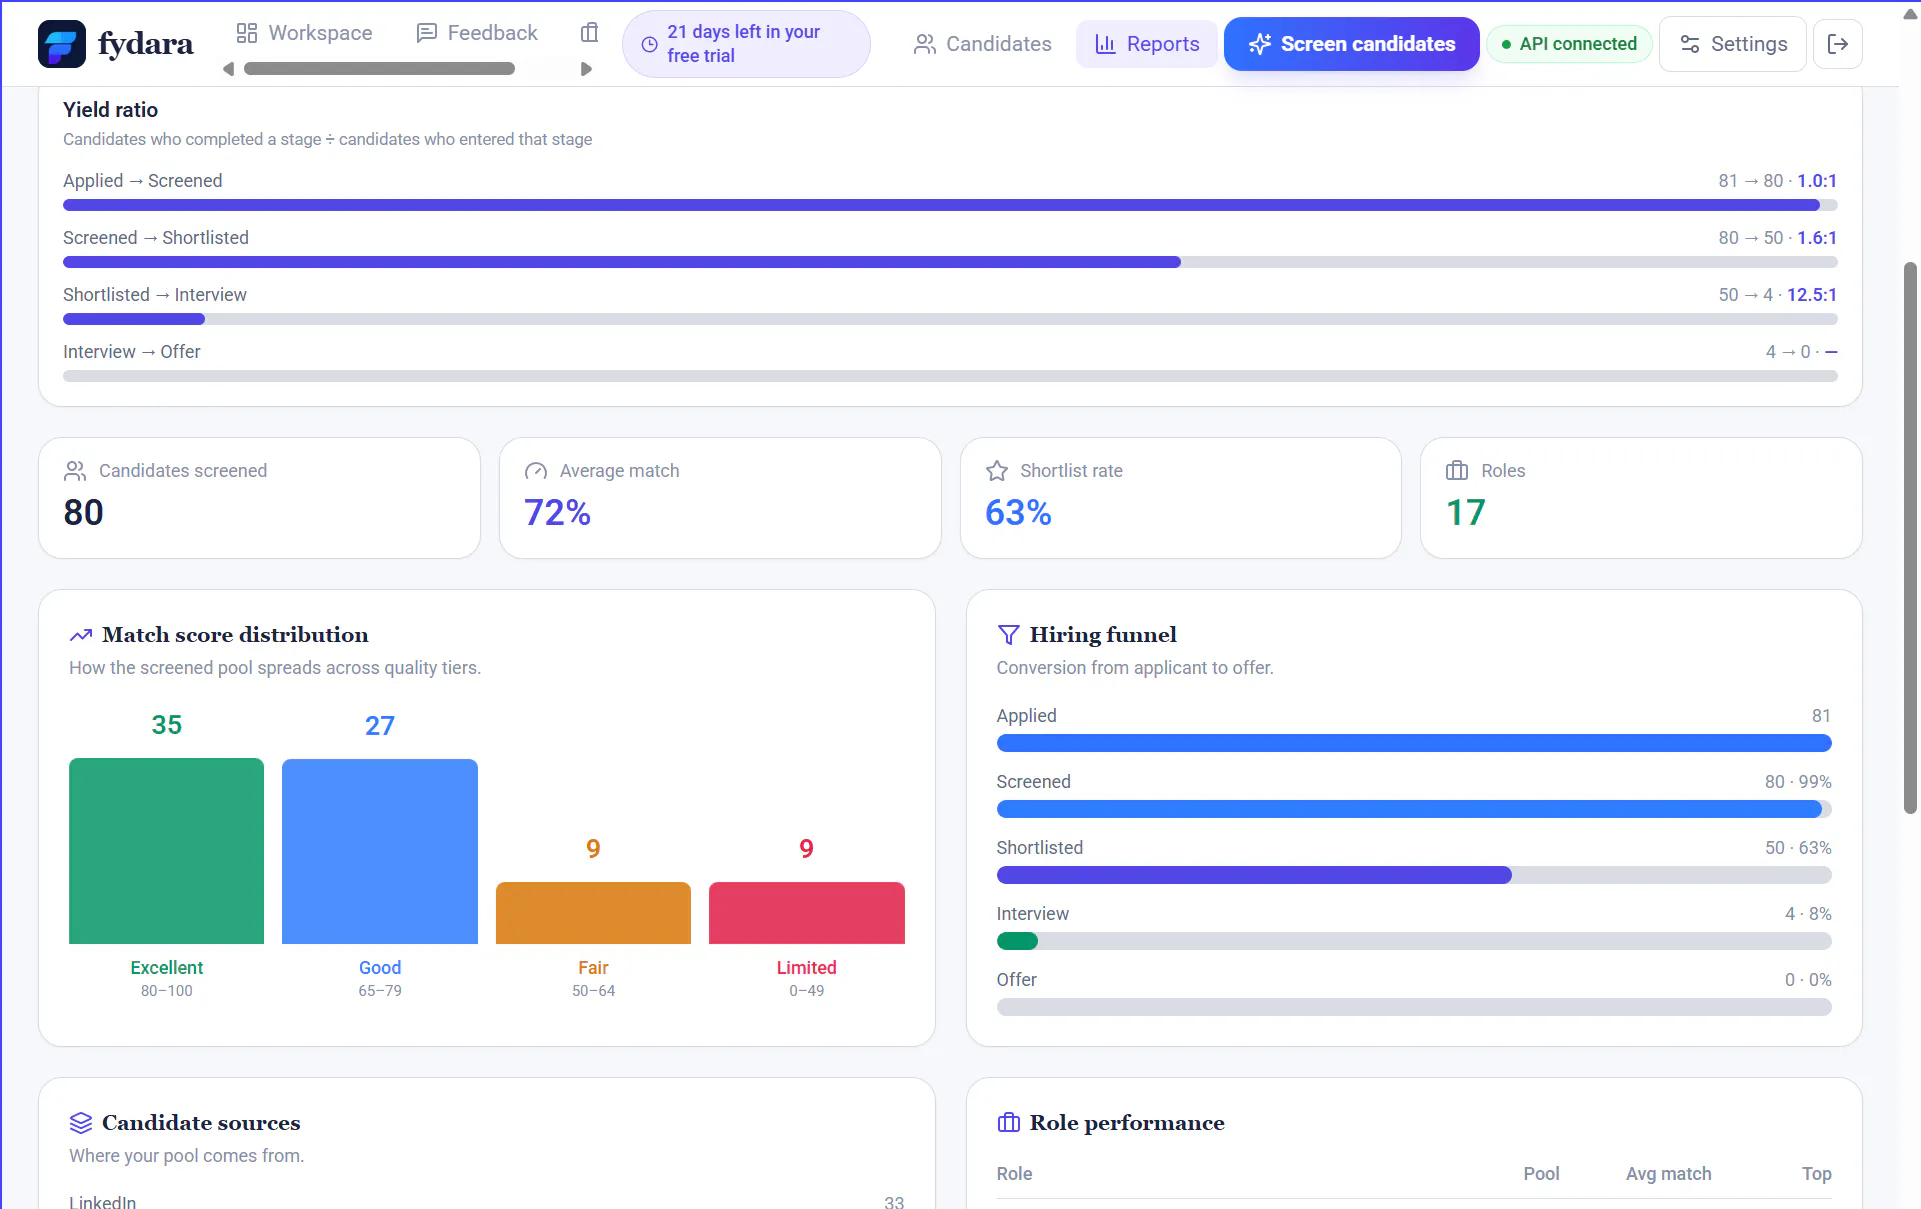Click the Top column header
Screen dimensions: 1921x1209
point(1816,1174)
